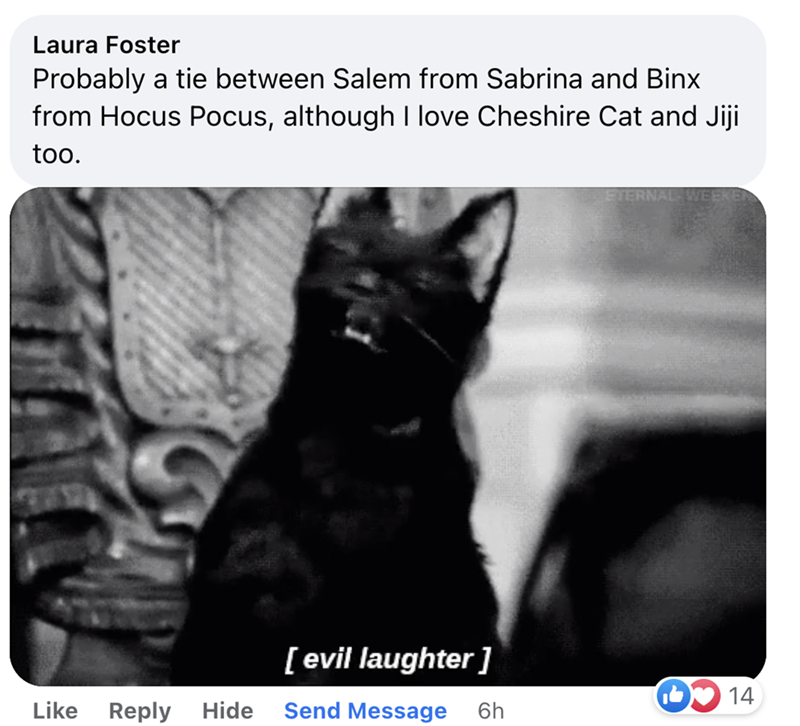Click the word Jiji in the comment
Image resolution: width=800 pixels, height=726 pixels.
point(722,118)
